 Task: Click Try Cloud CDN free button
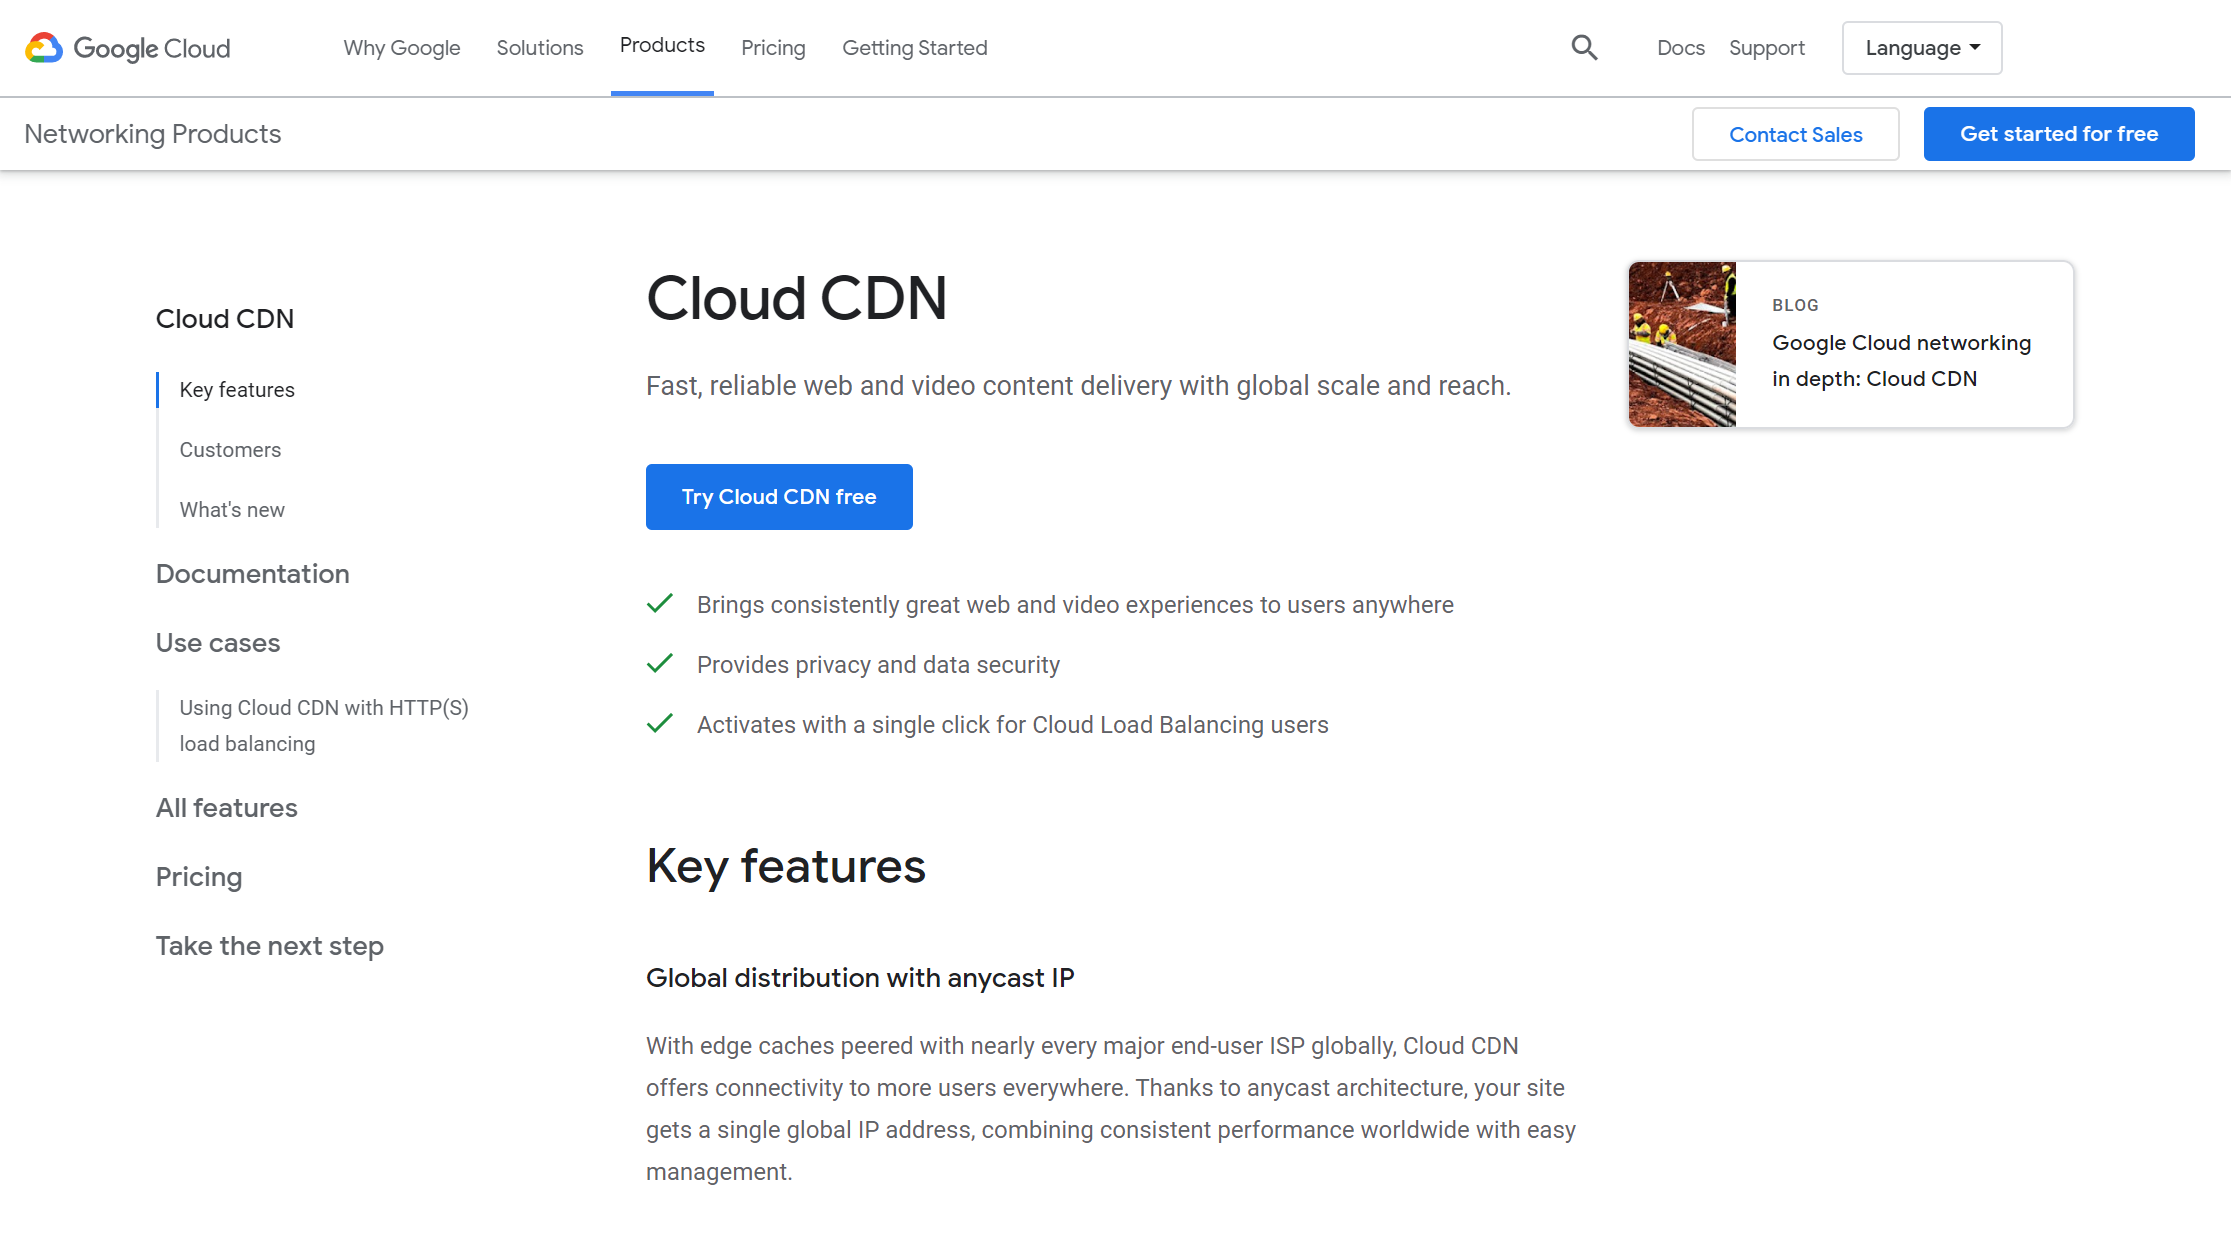point(779,497)
